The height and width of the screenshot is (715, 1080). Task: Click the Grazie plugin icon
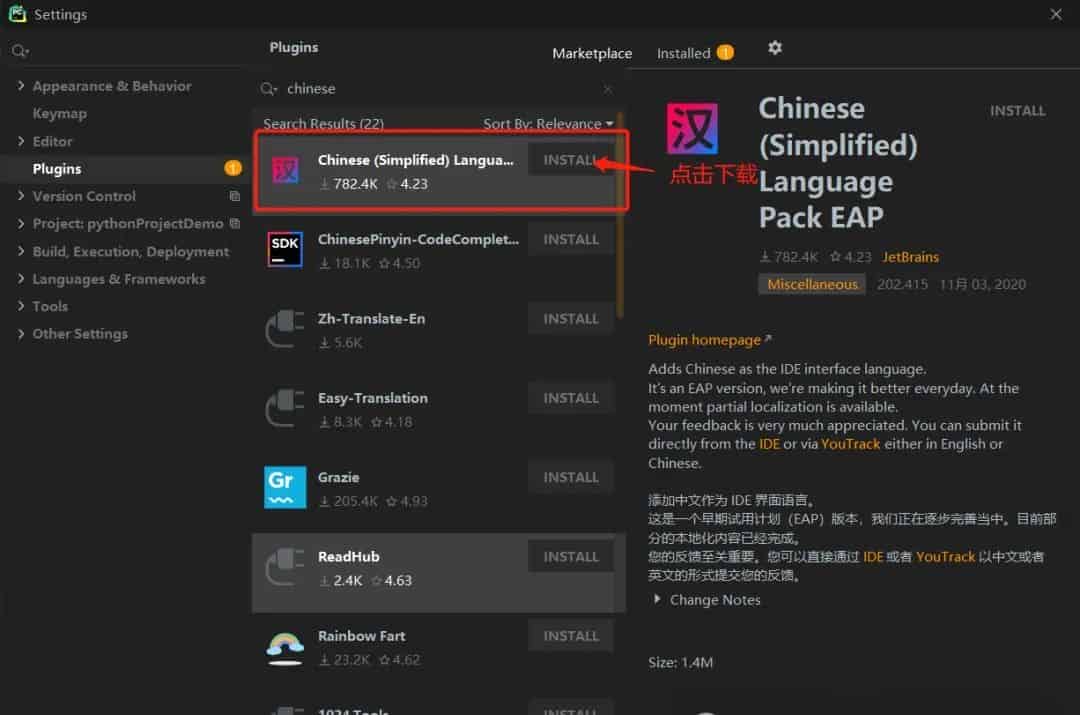(x=285, y=488)
